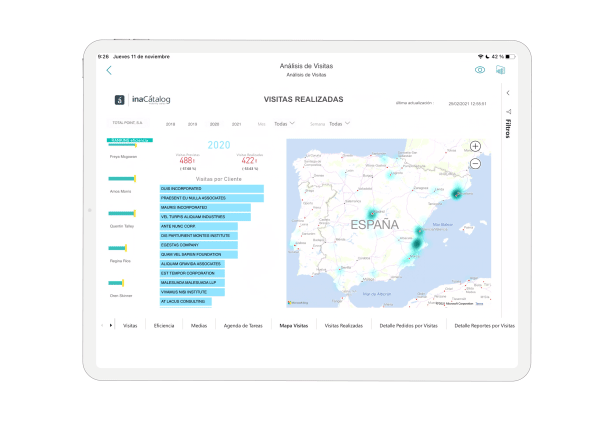Tap the back arrow in the header
This screenshot has height=431, width=600.
point(110,70)
